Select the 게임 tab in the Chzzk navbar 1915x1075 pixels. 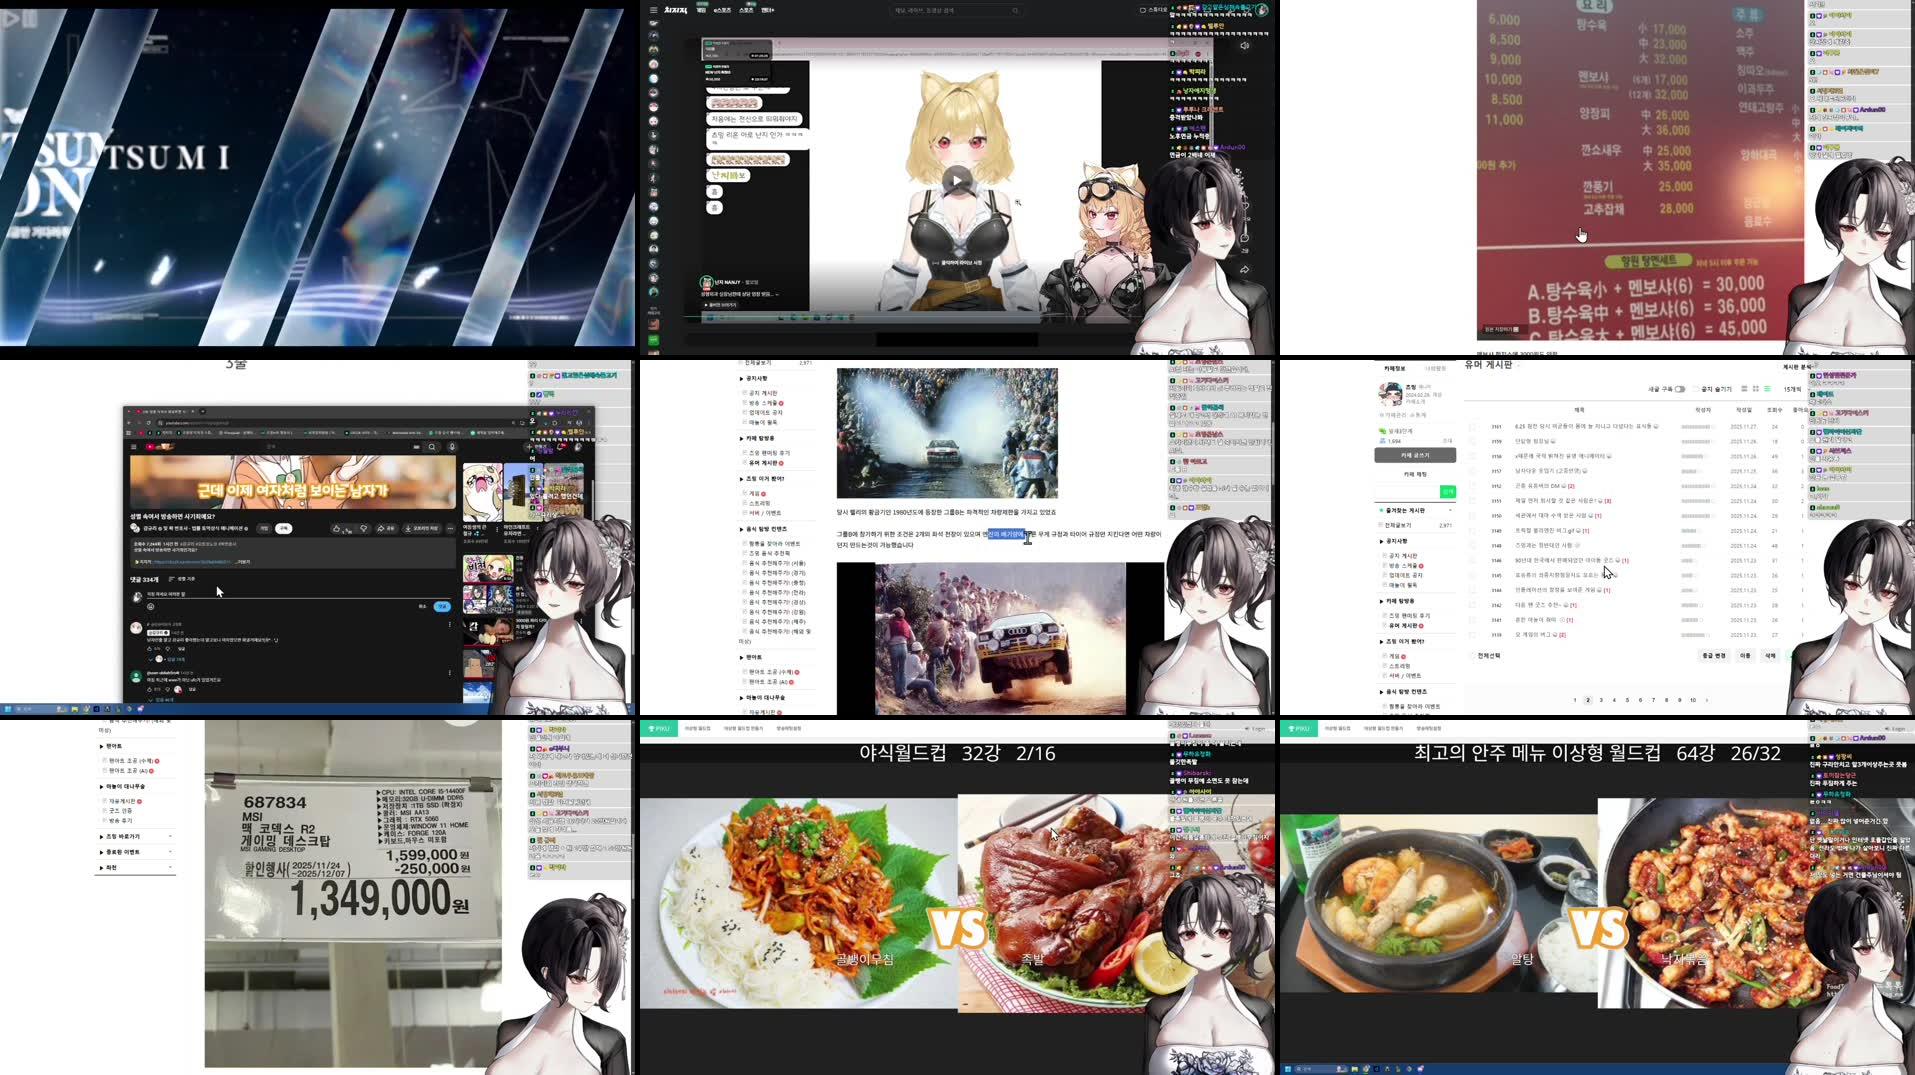click(701, 10)
